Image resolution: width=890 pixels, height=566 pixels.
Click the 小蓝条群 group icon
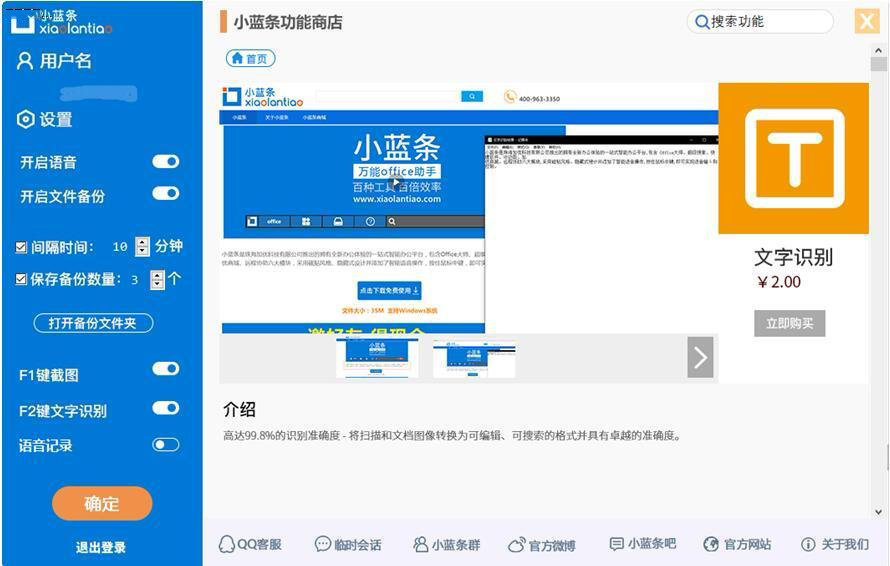coord(421,544)
